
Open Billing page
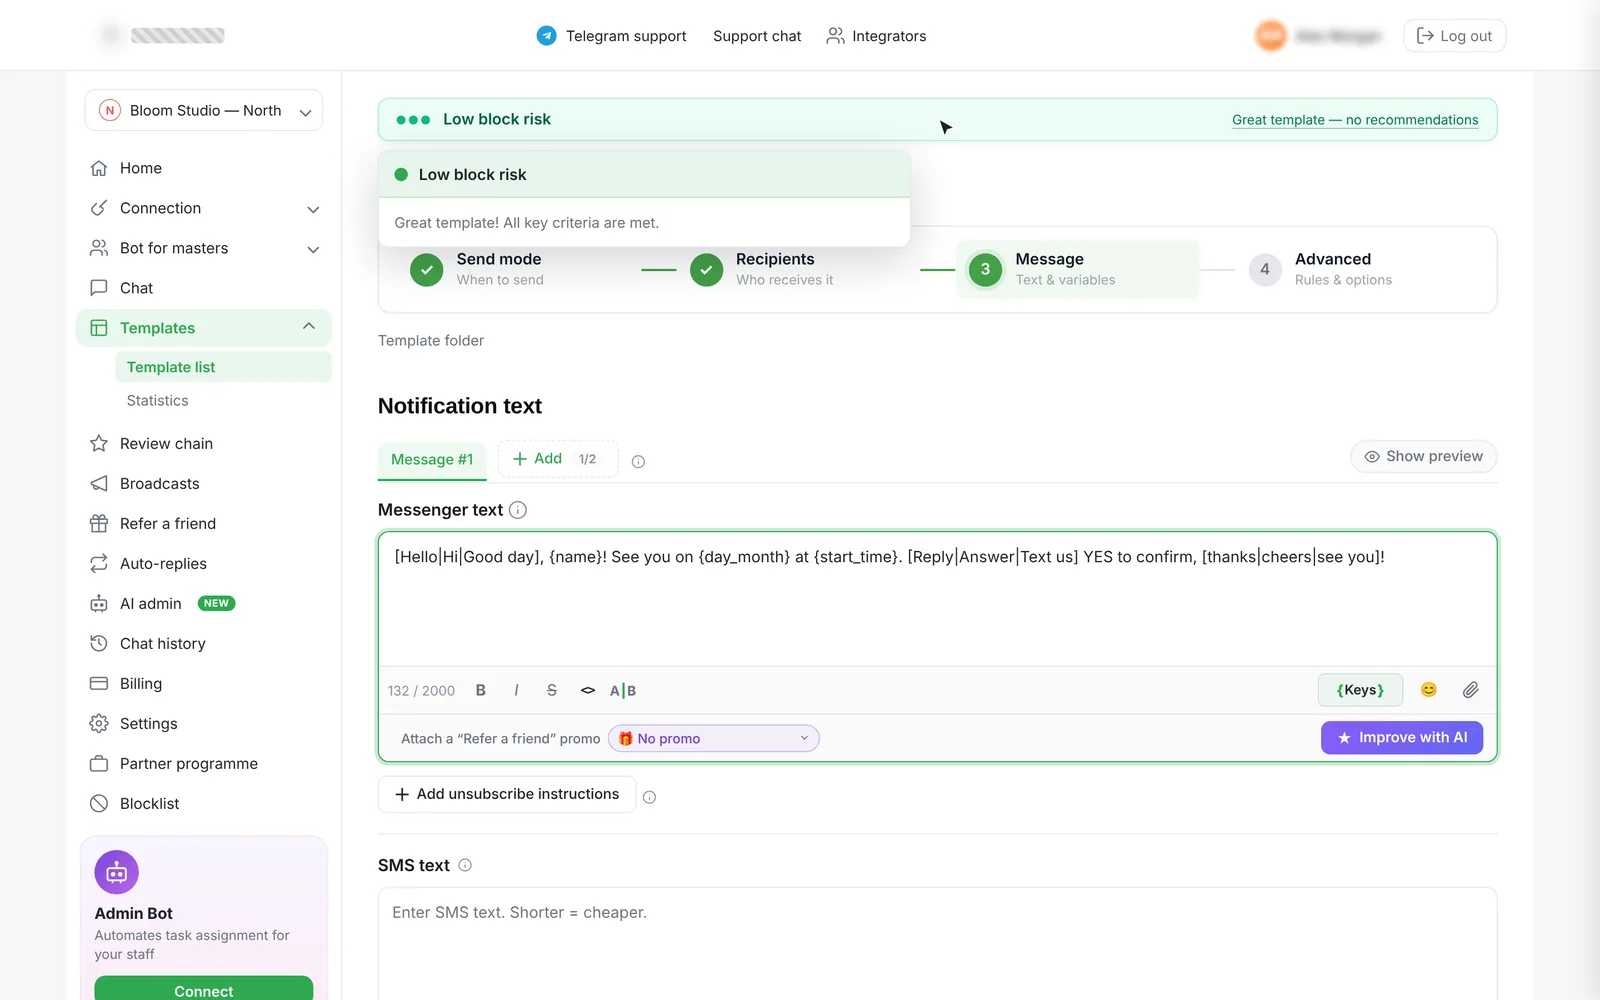[x=204, y=683]
